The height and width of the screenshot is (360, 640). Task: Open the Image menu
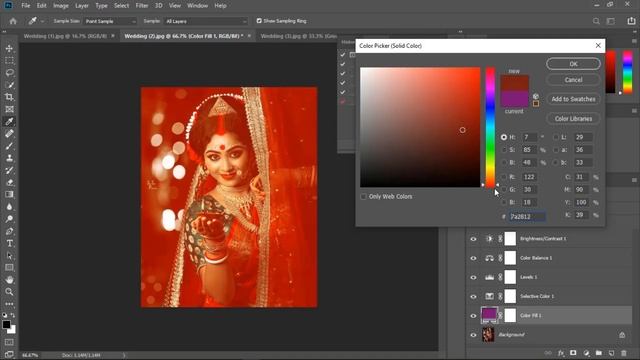pyautogui.click(x=61, y=6)
